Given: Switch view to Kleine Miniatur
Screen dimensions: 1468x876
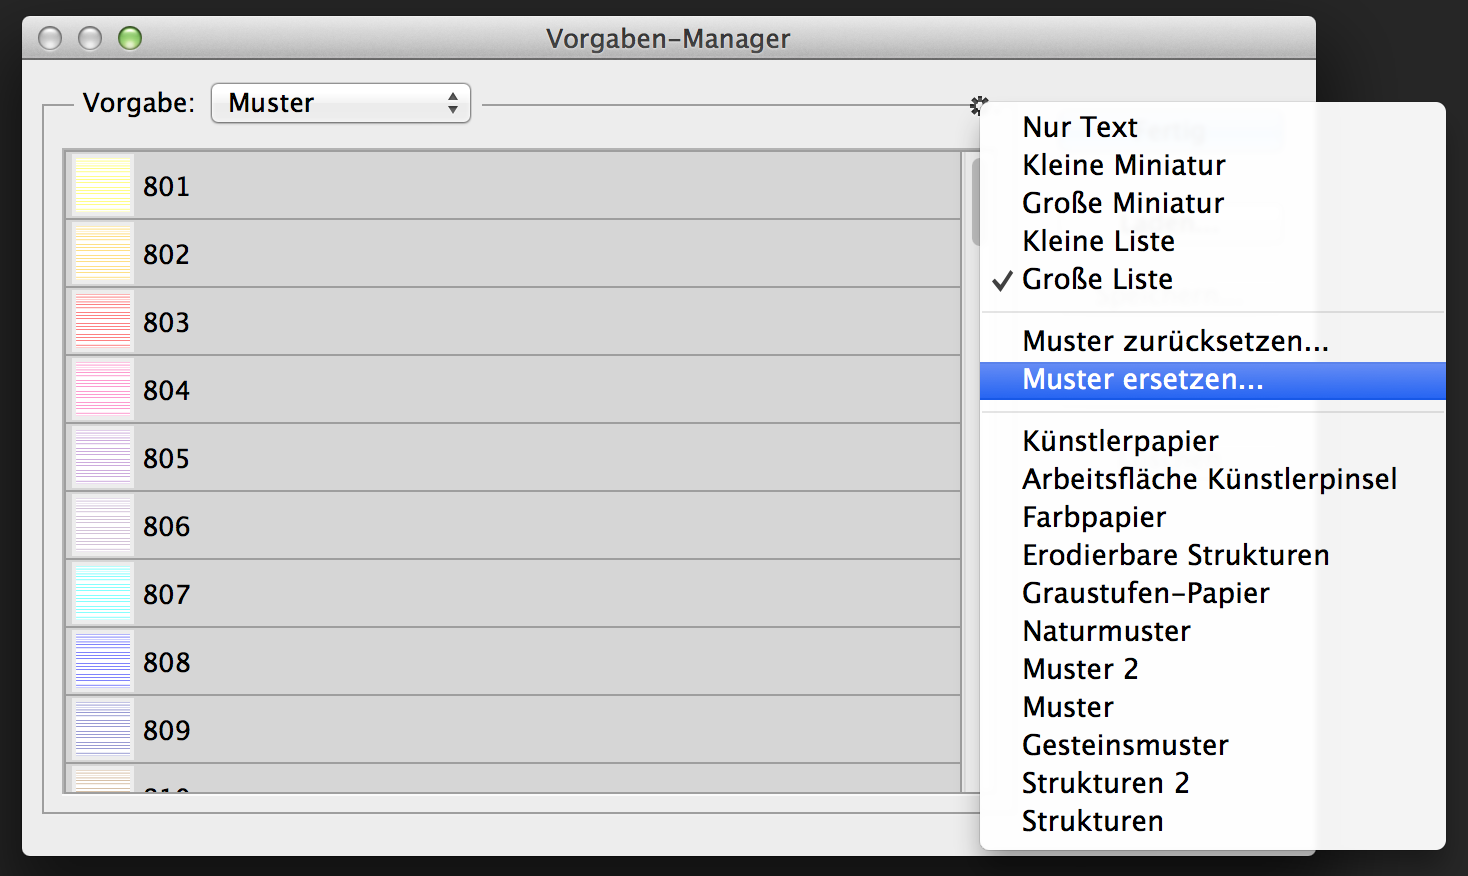Looking at the screenshot, I should [1123, 165].
